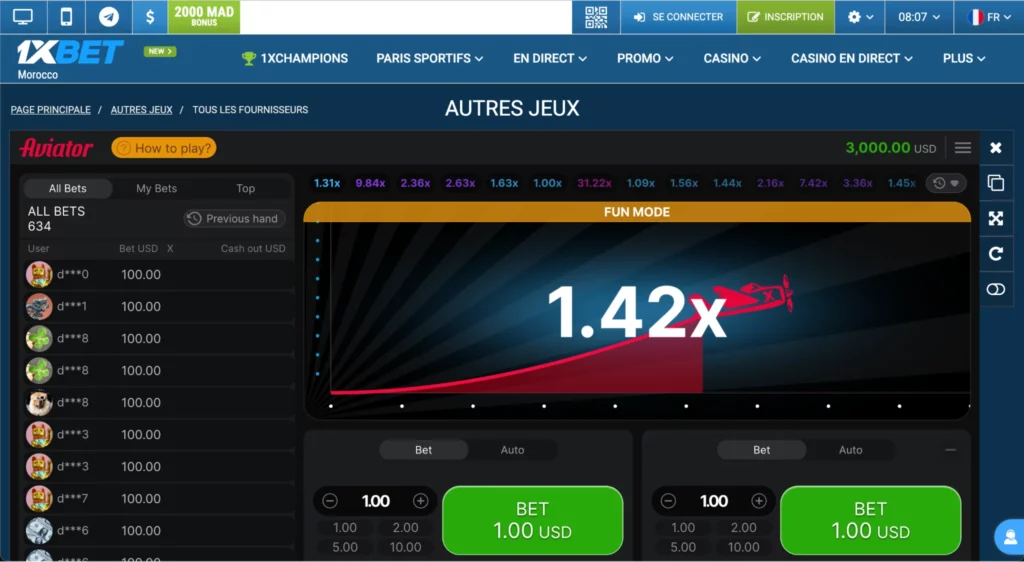
Task: Click the left bet amount field
Action: [376, 501]
